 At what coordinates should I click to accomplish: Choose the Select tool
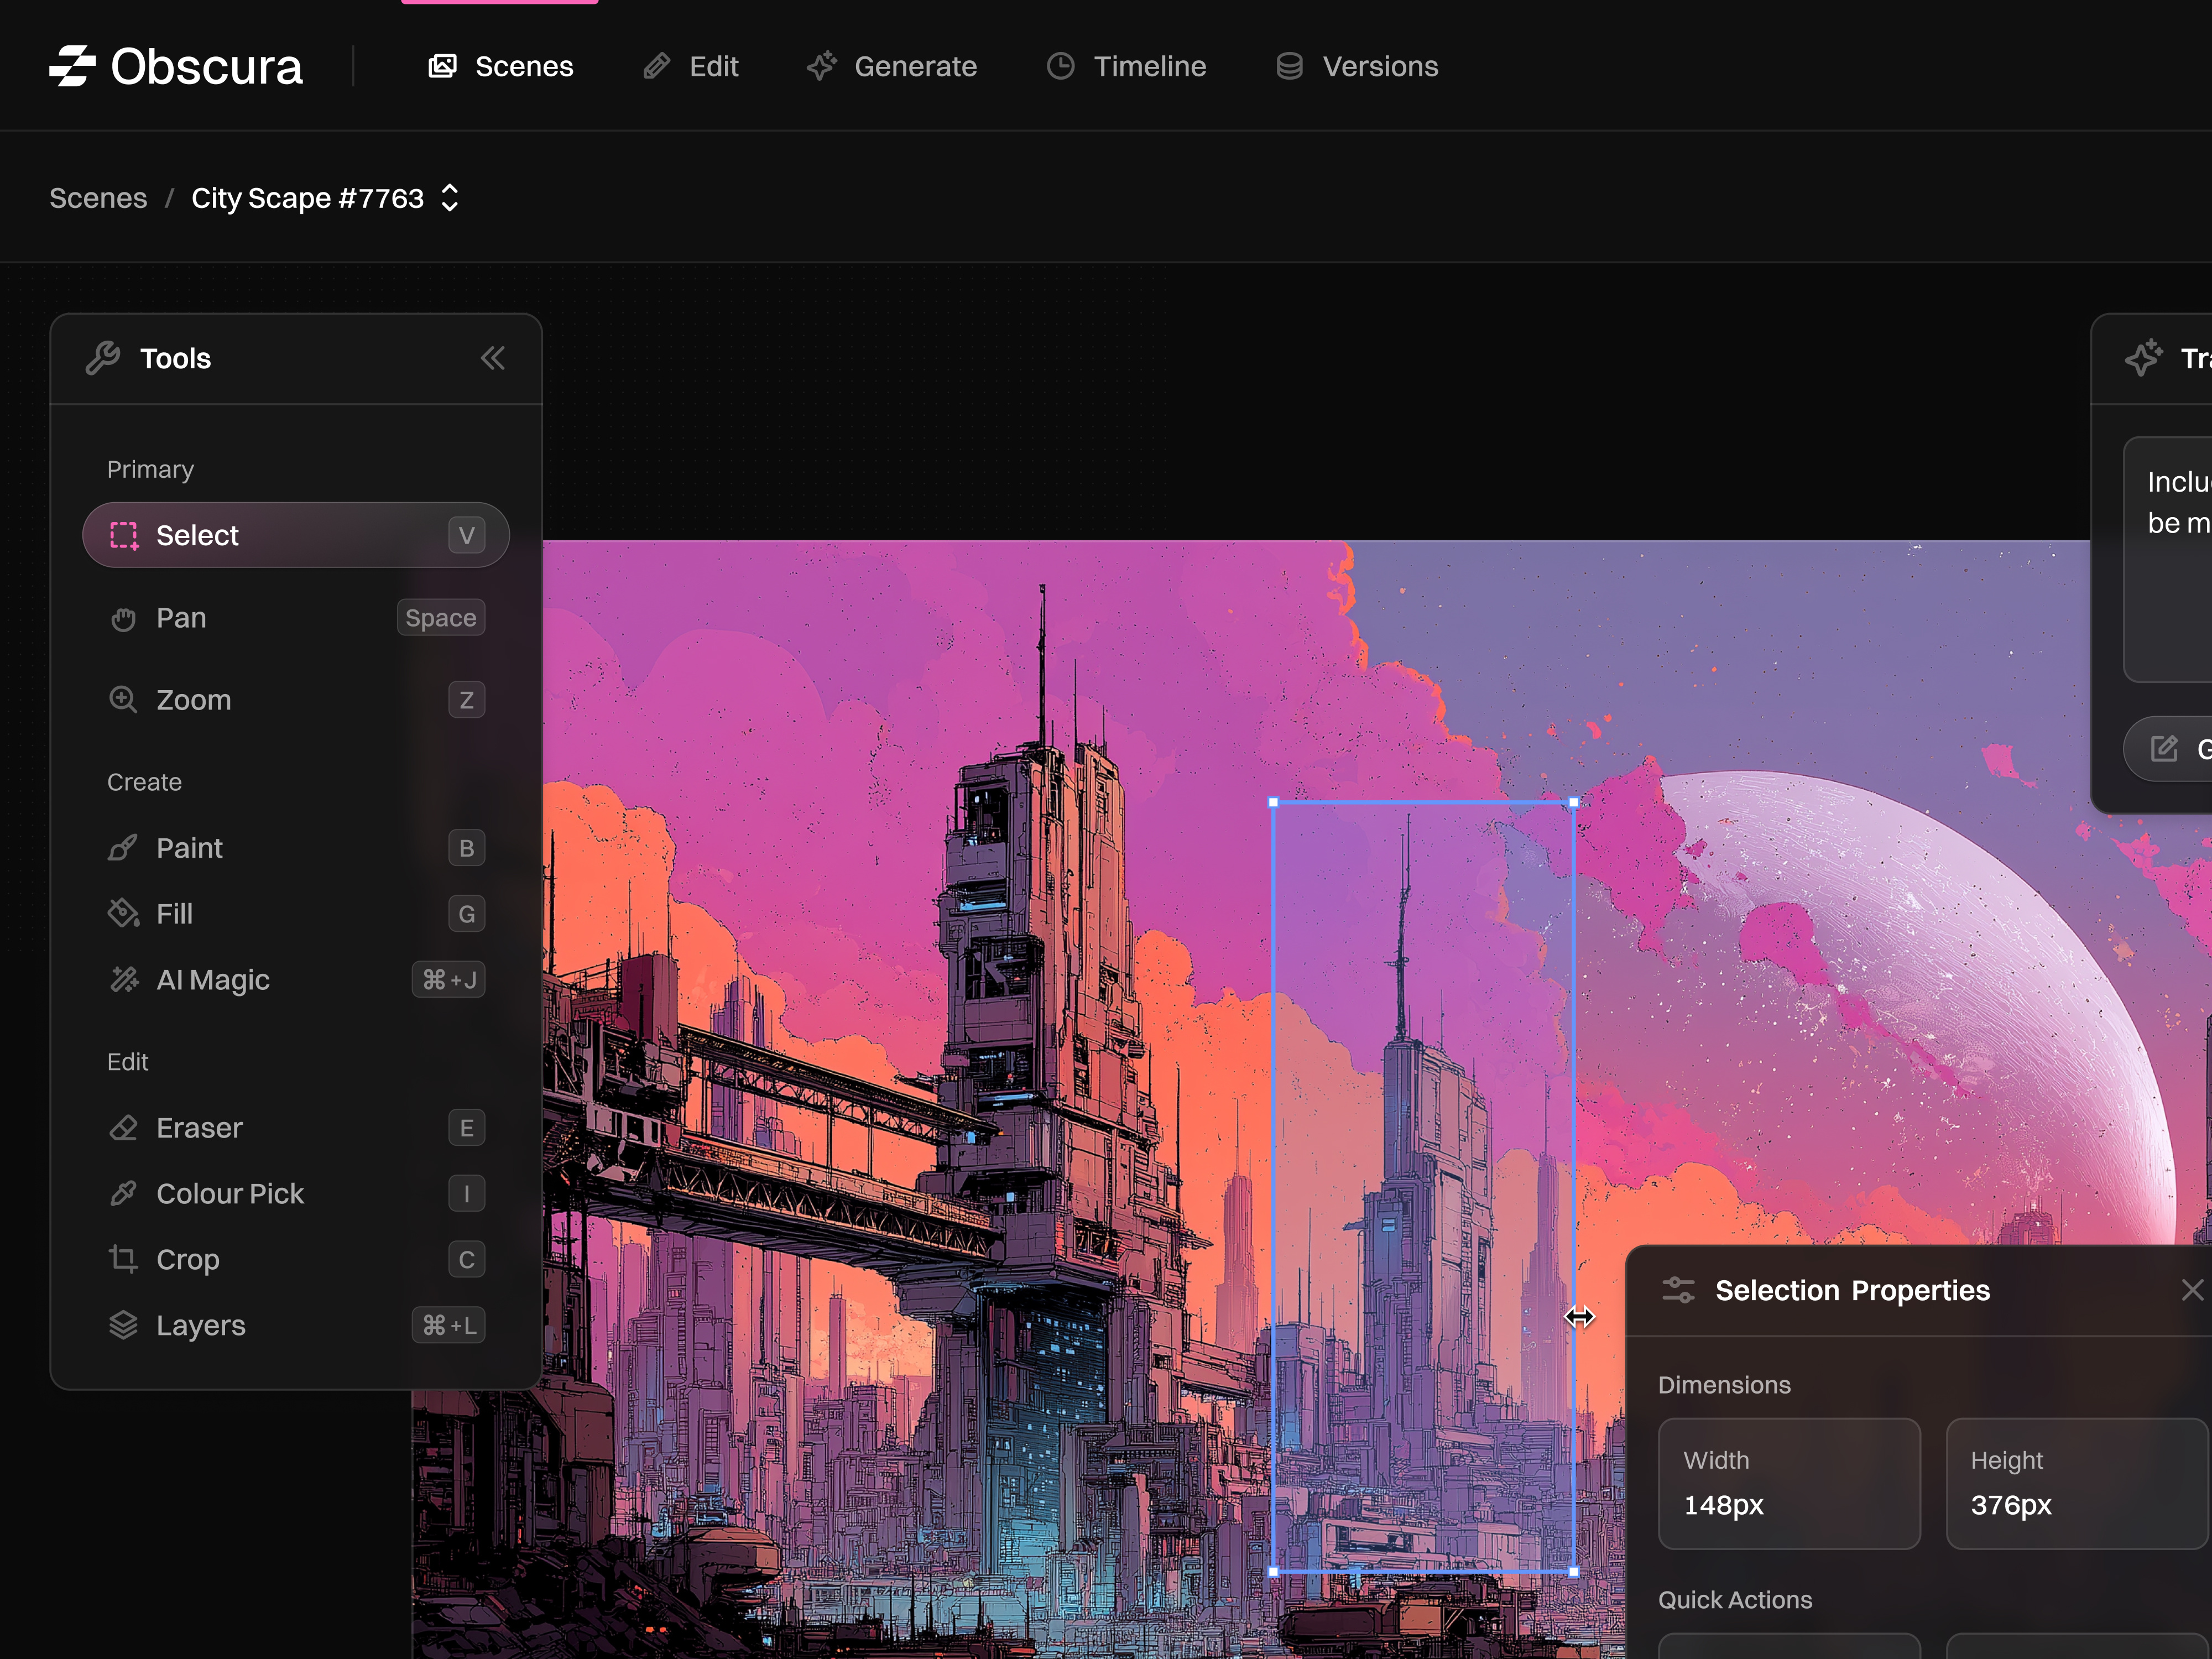[296, 535]
